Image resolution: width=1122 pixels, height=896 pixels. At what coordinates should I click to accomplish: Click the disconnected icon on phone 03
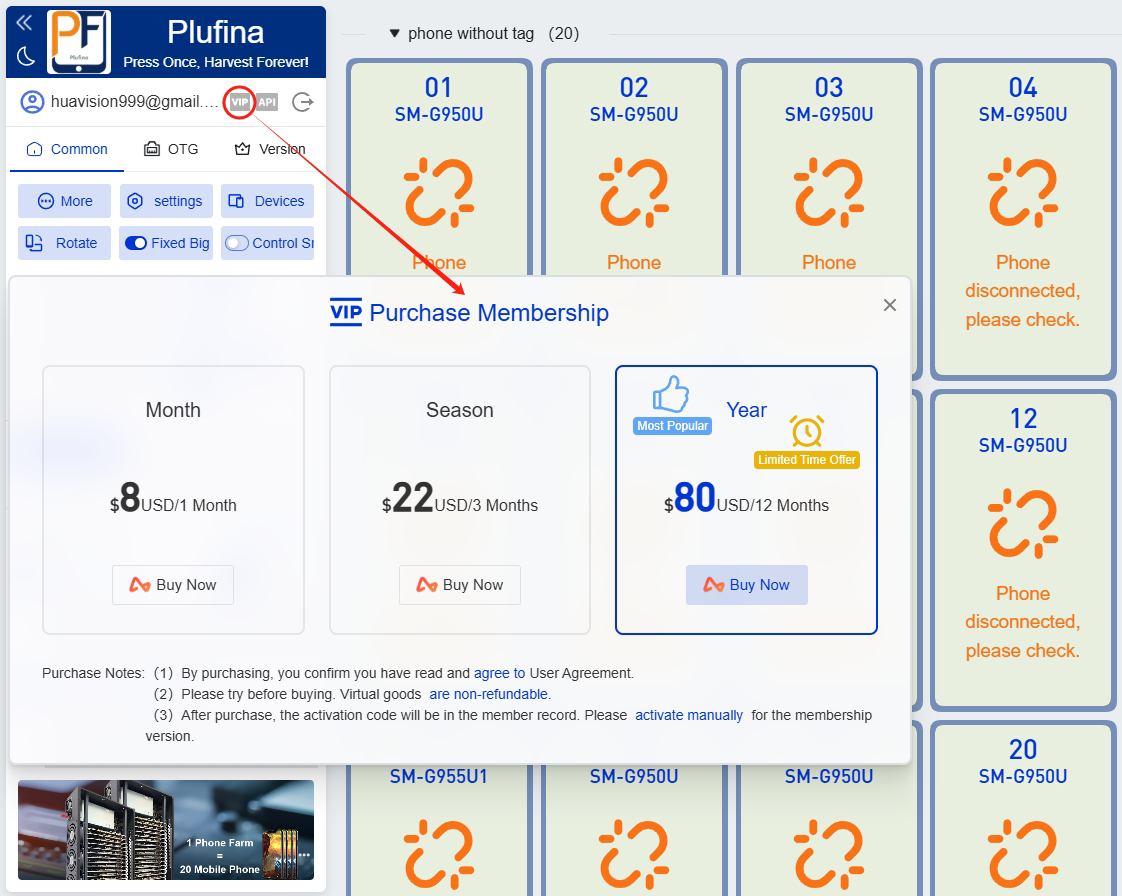tap(829, 193)
